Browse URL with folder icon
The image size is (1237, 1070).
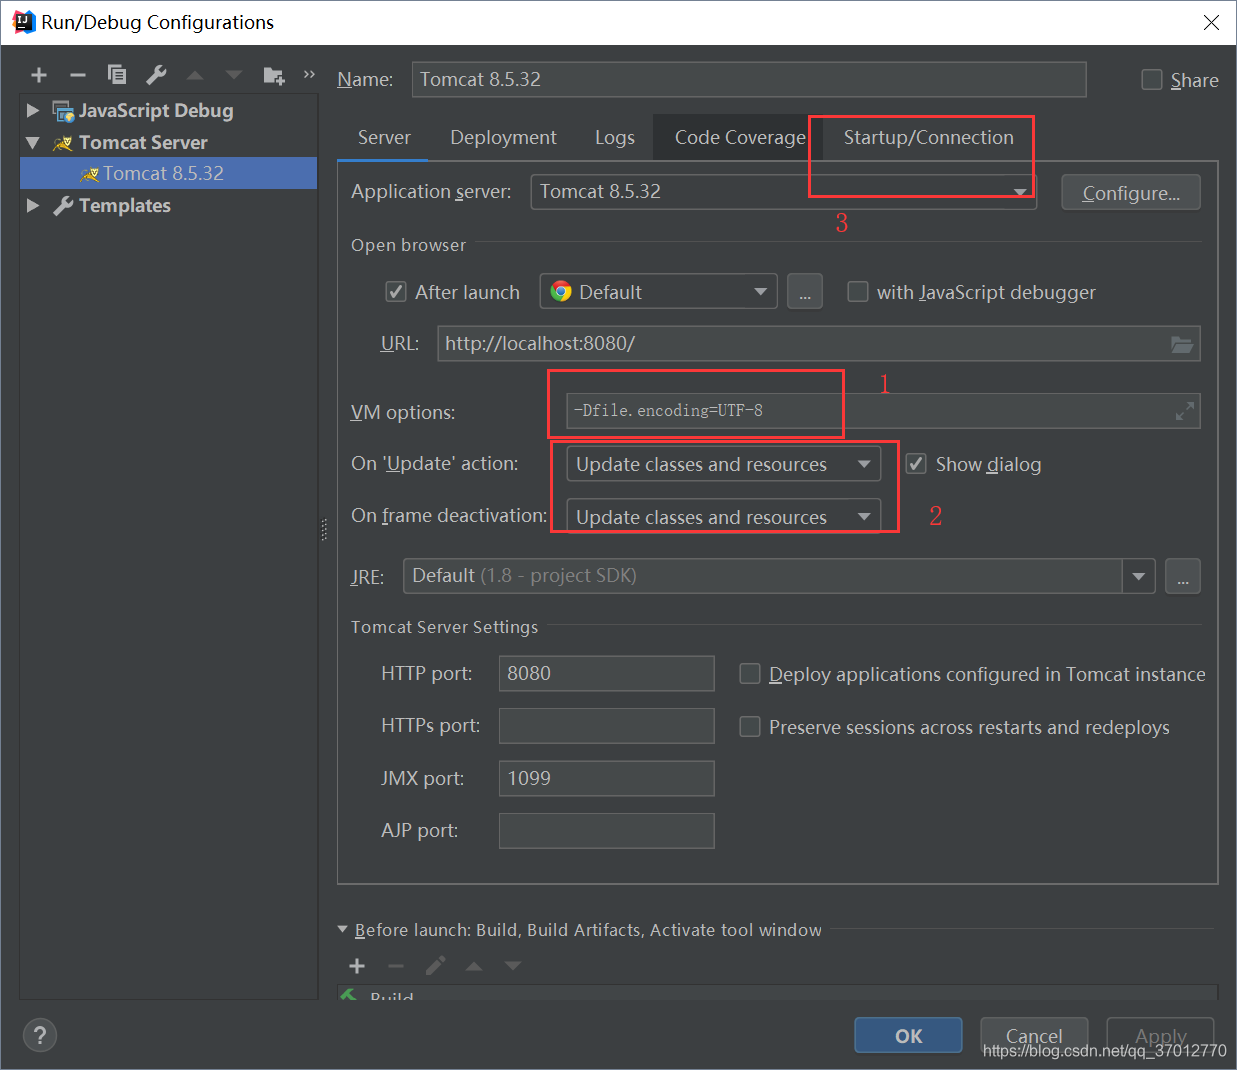[1182, 344]
